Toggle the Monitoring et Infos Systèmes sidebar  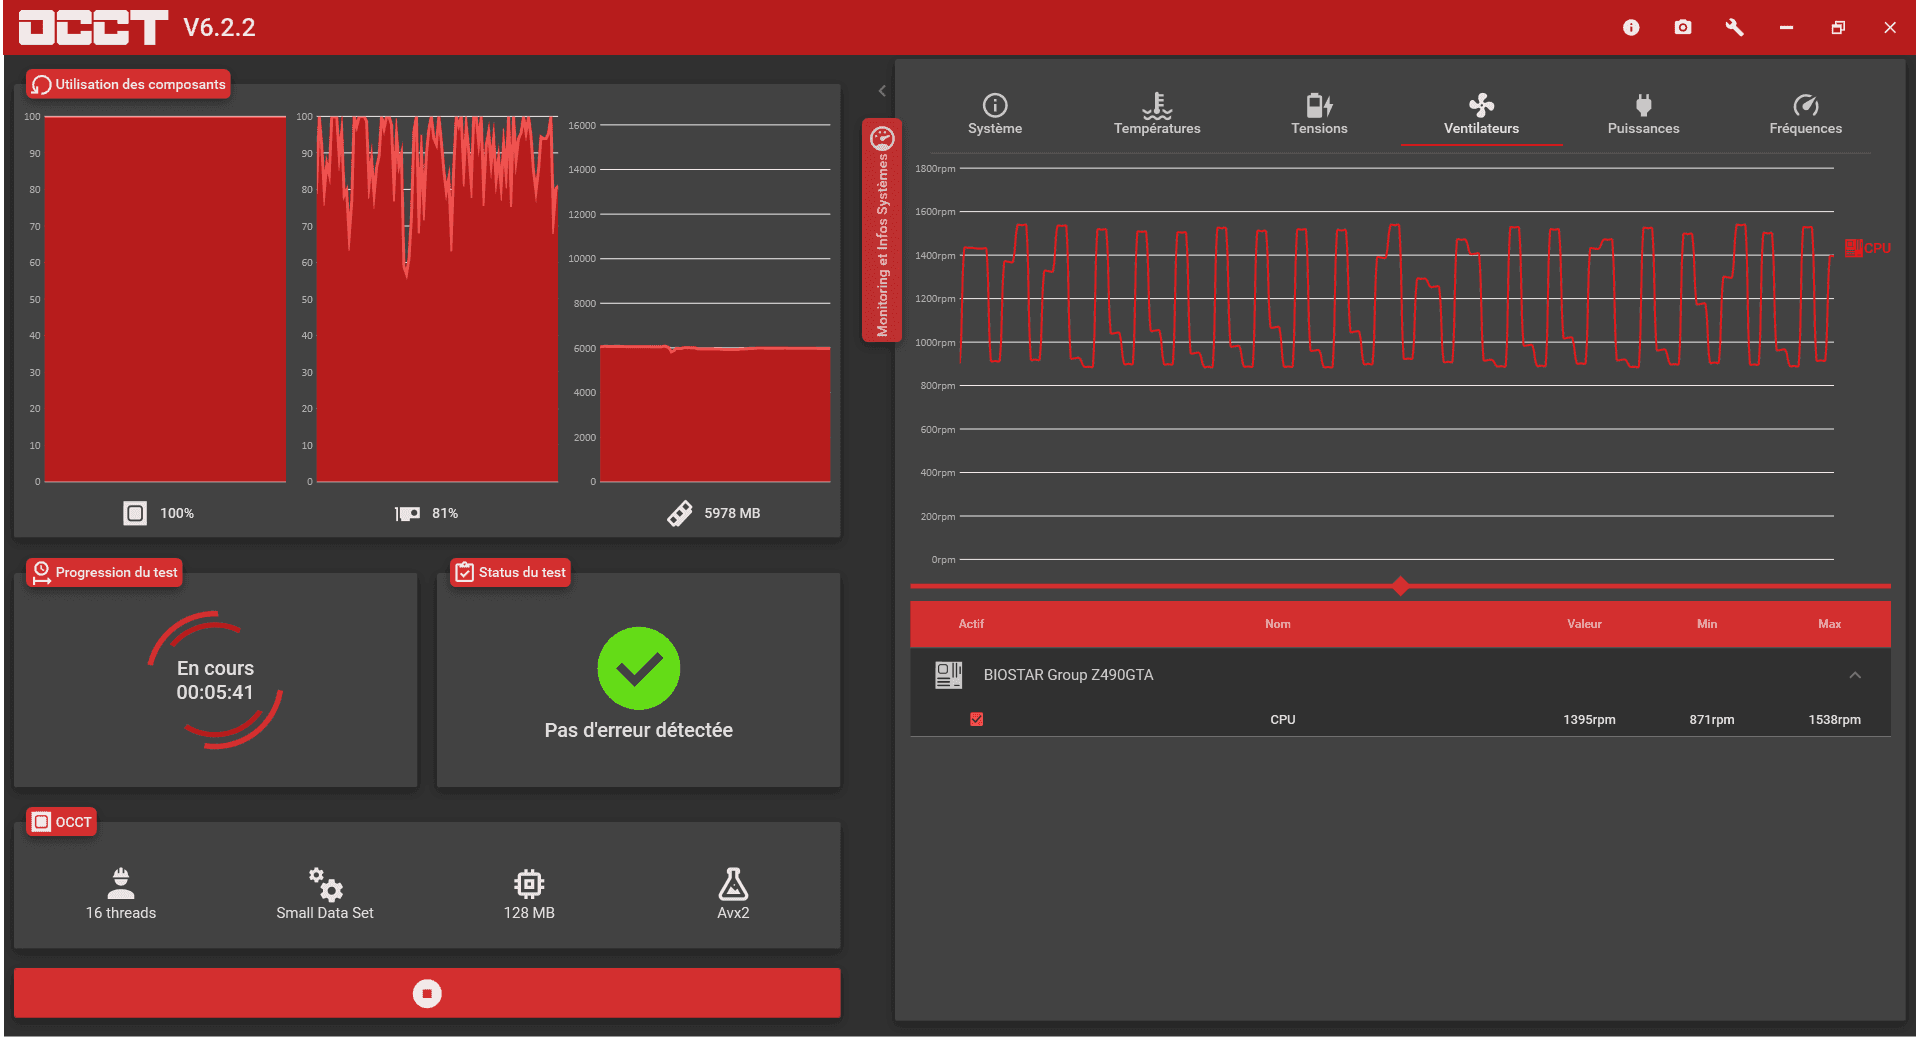click(x=882, y=230)
